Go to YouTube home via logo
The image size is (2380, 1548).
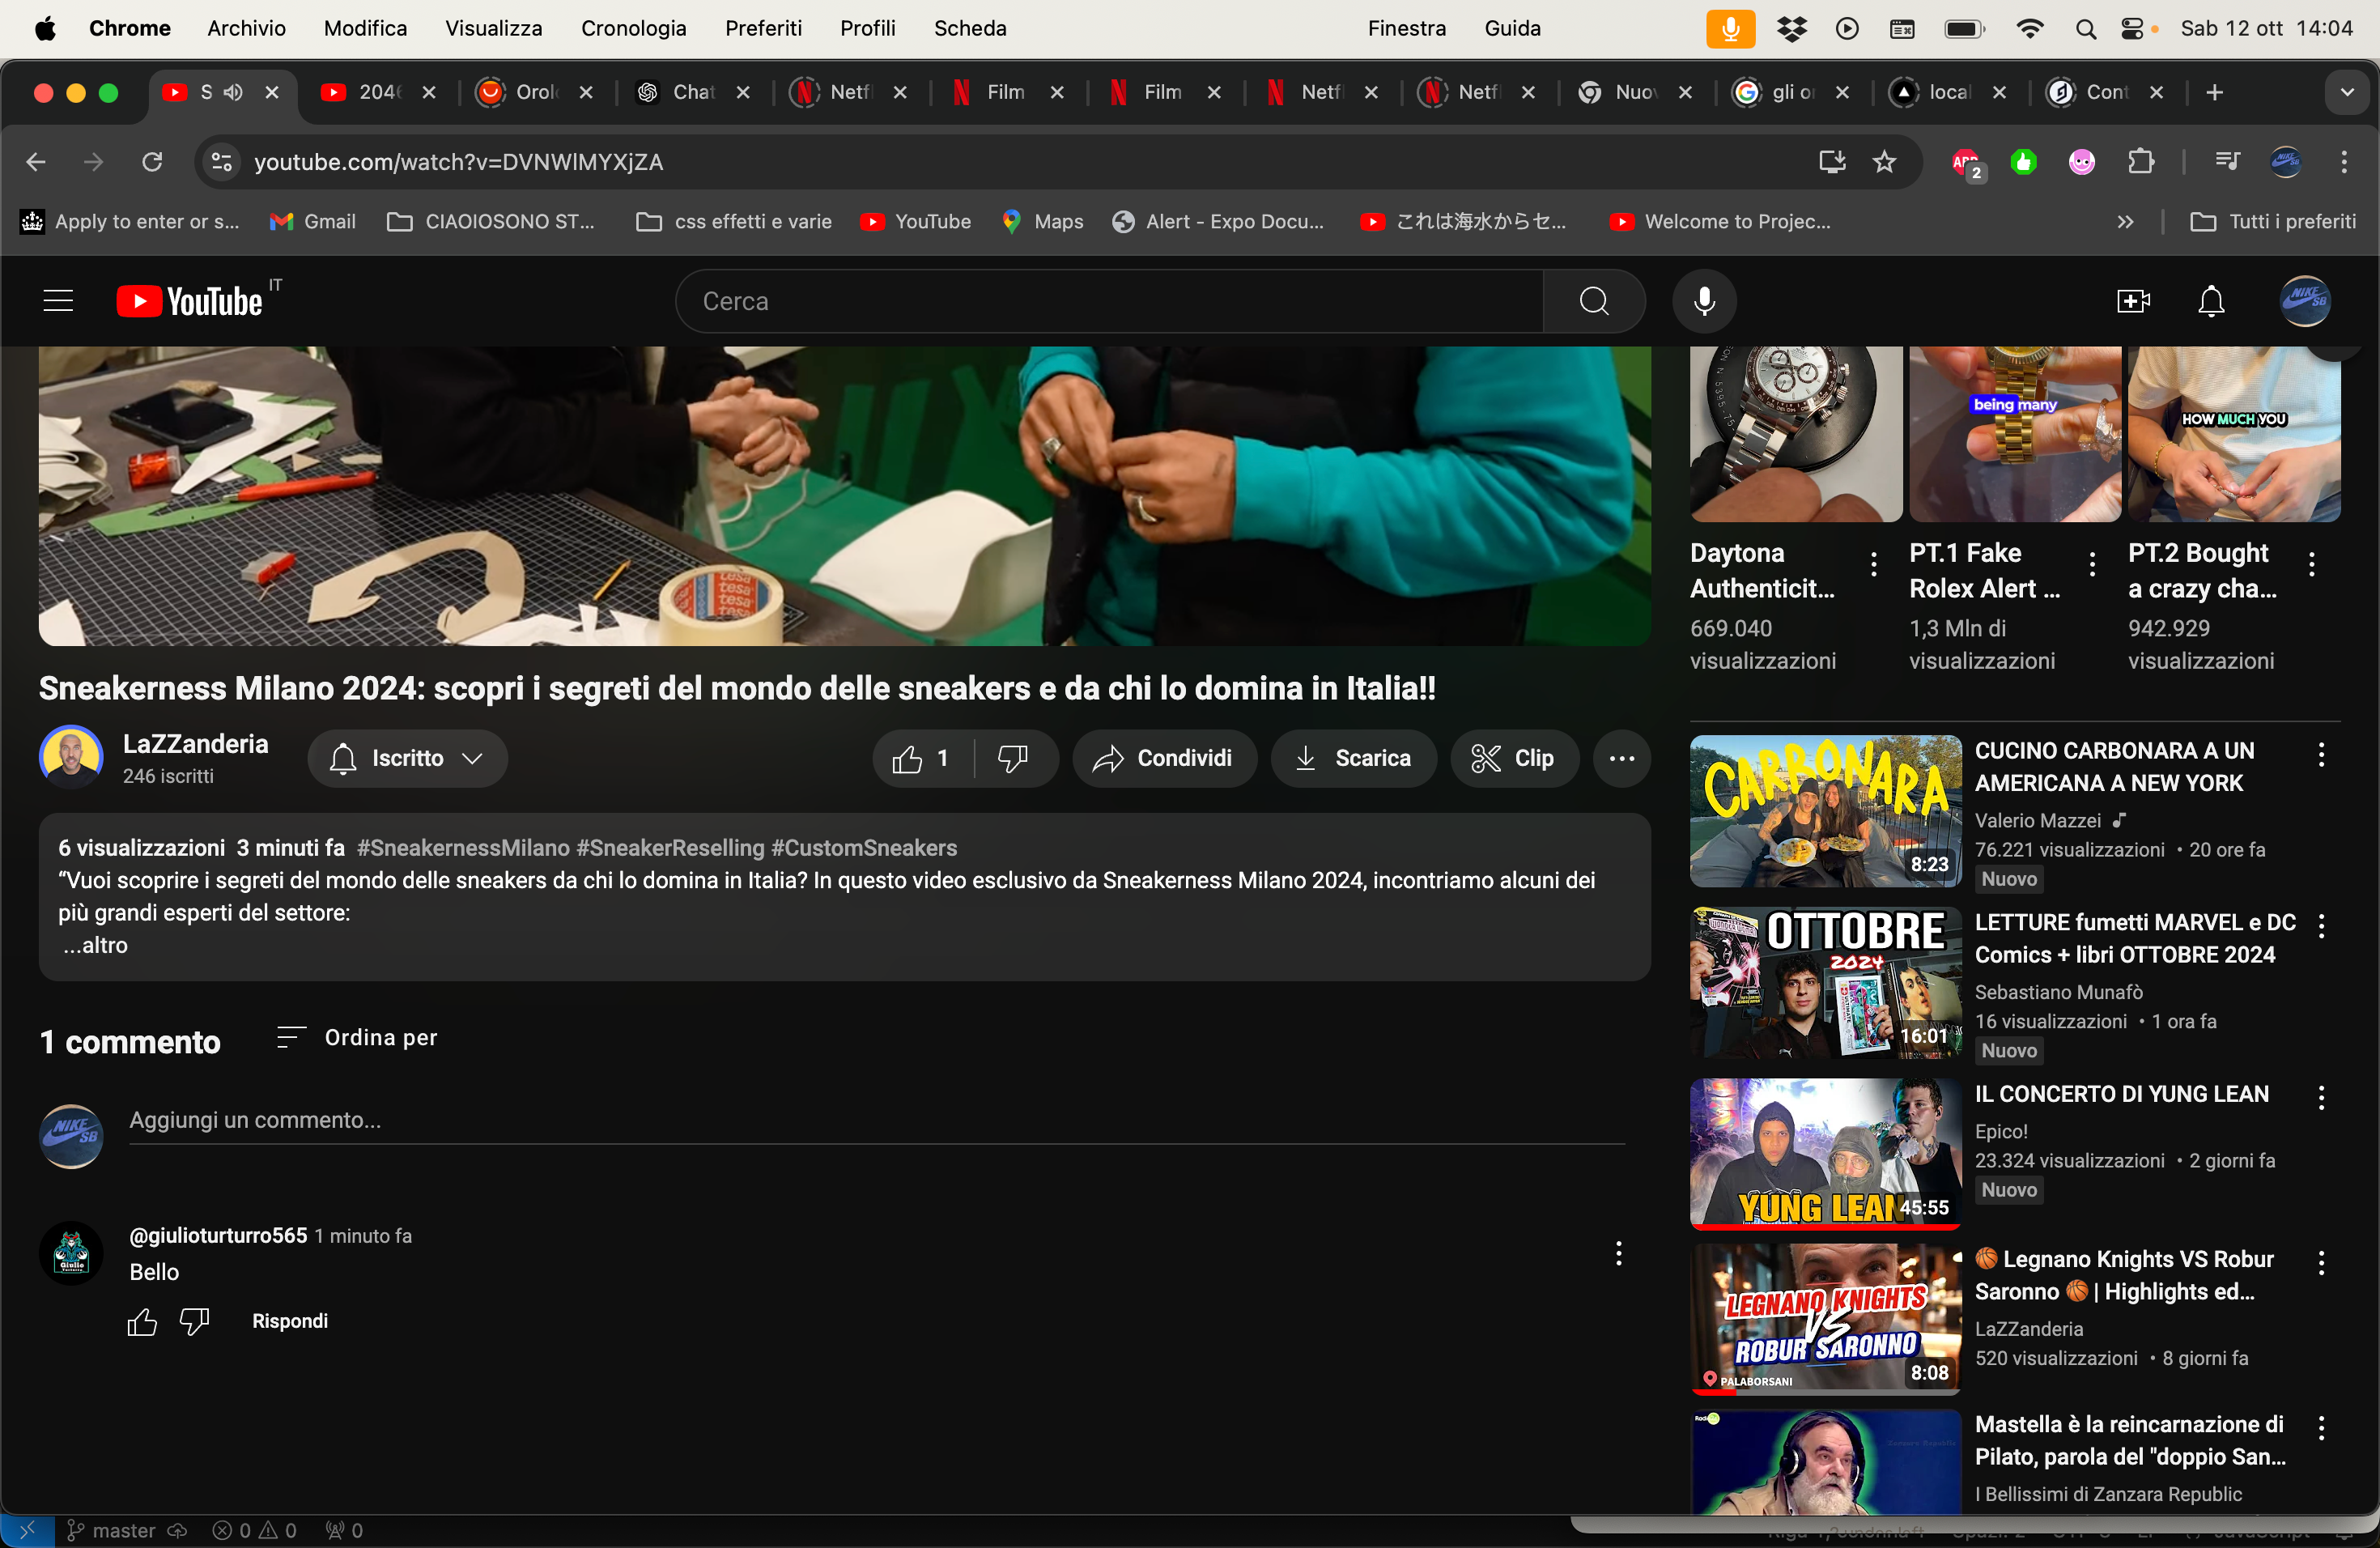pos(190,301)
